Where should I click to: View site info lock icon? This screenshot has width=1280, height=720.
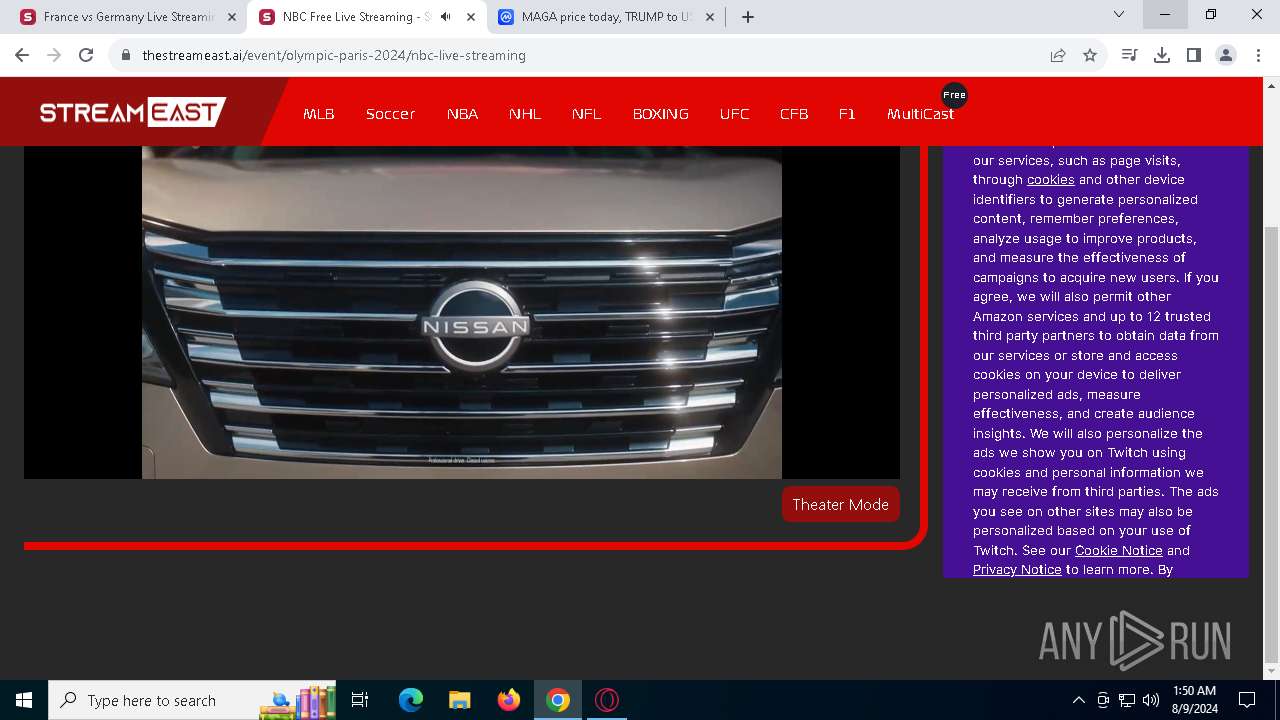point(126,55)
